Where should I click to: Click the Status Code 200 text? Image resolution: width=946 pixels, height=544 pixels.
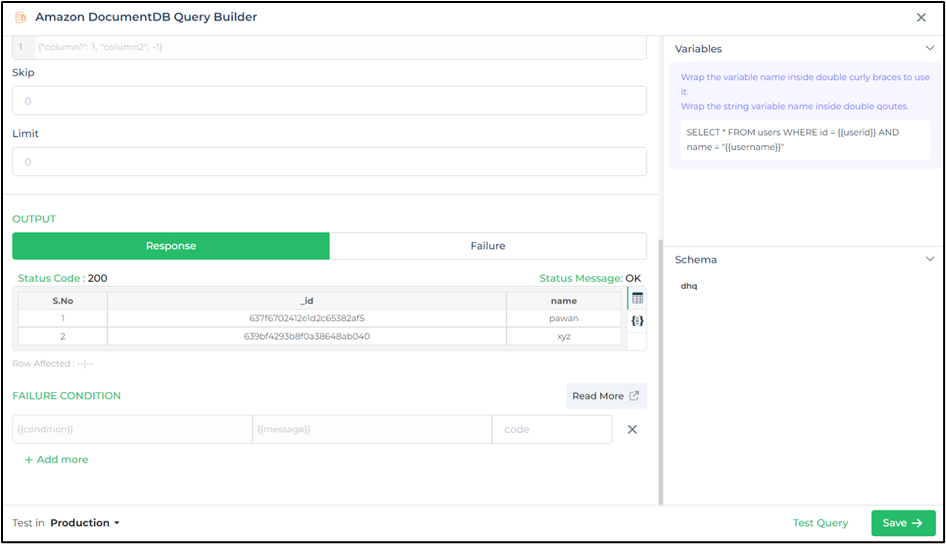tap(62, 278)
